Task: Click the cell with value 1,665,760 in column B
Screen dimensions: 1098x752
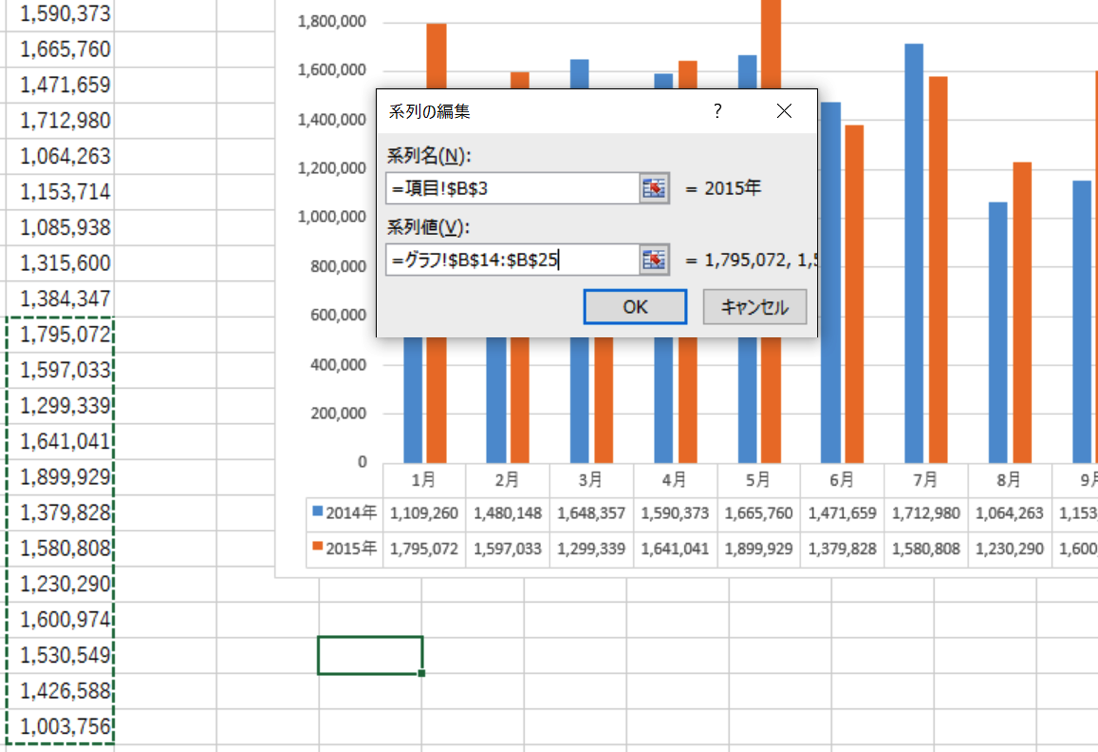Action: tap(60, 49)
